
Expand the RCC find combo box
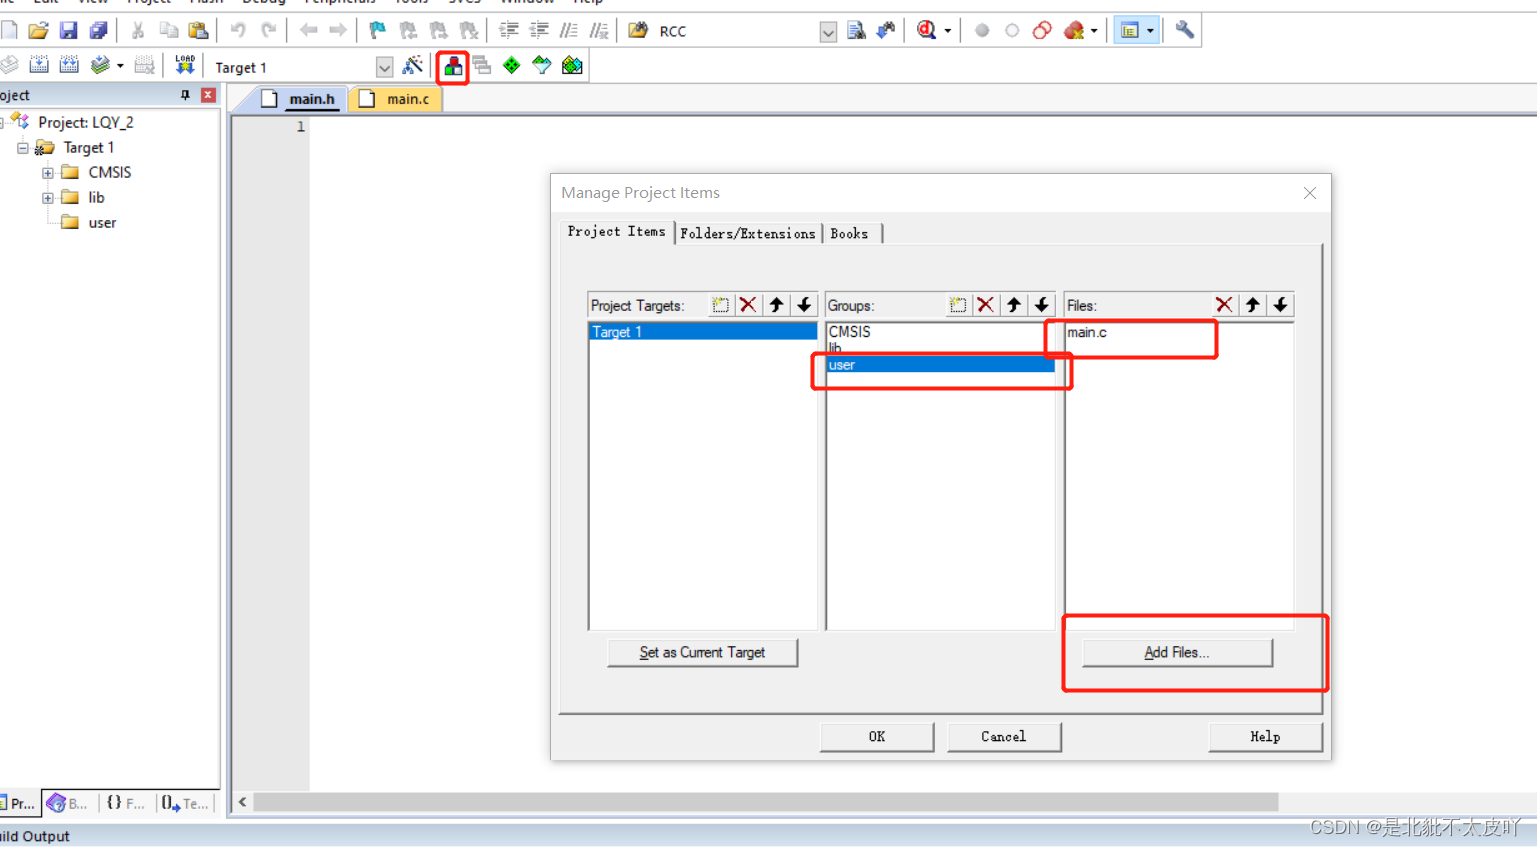pos(828,32)
